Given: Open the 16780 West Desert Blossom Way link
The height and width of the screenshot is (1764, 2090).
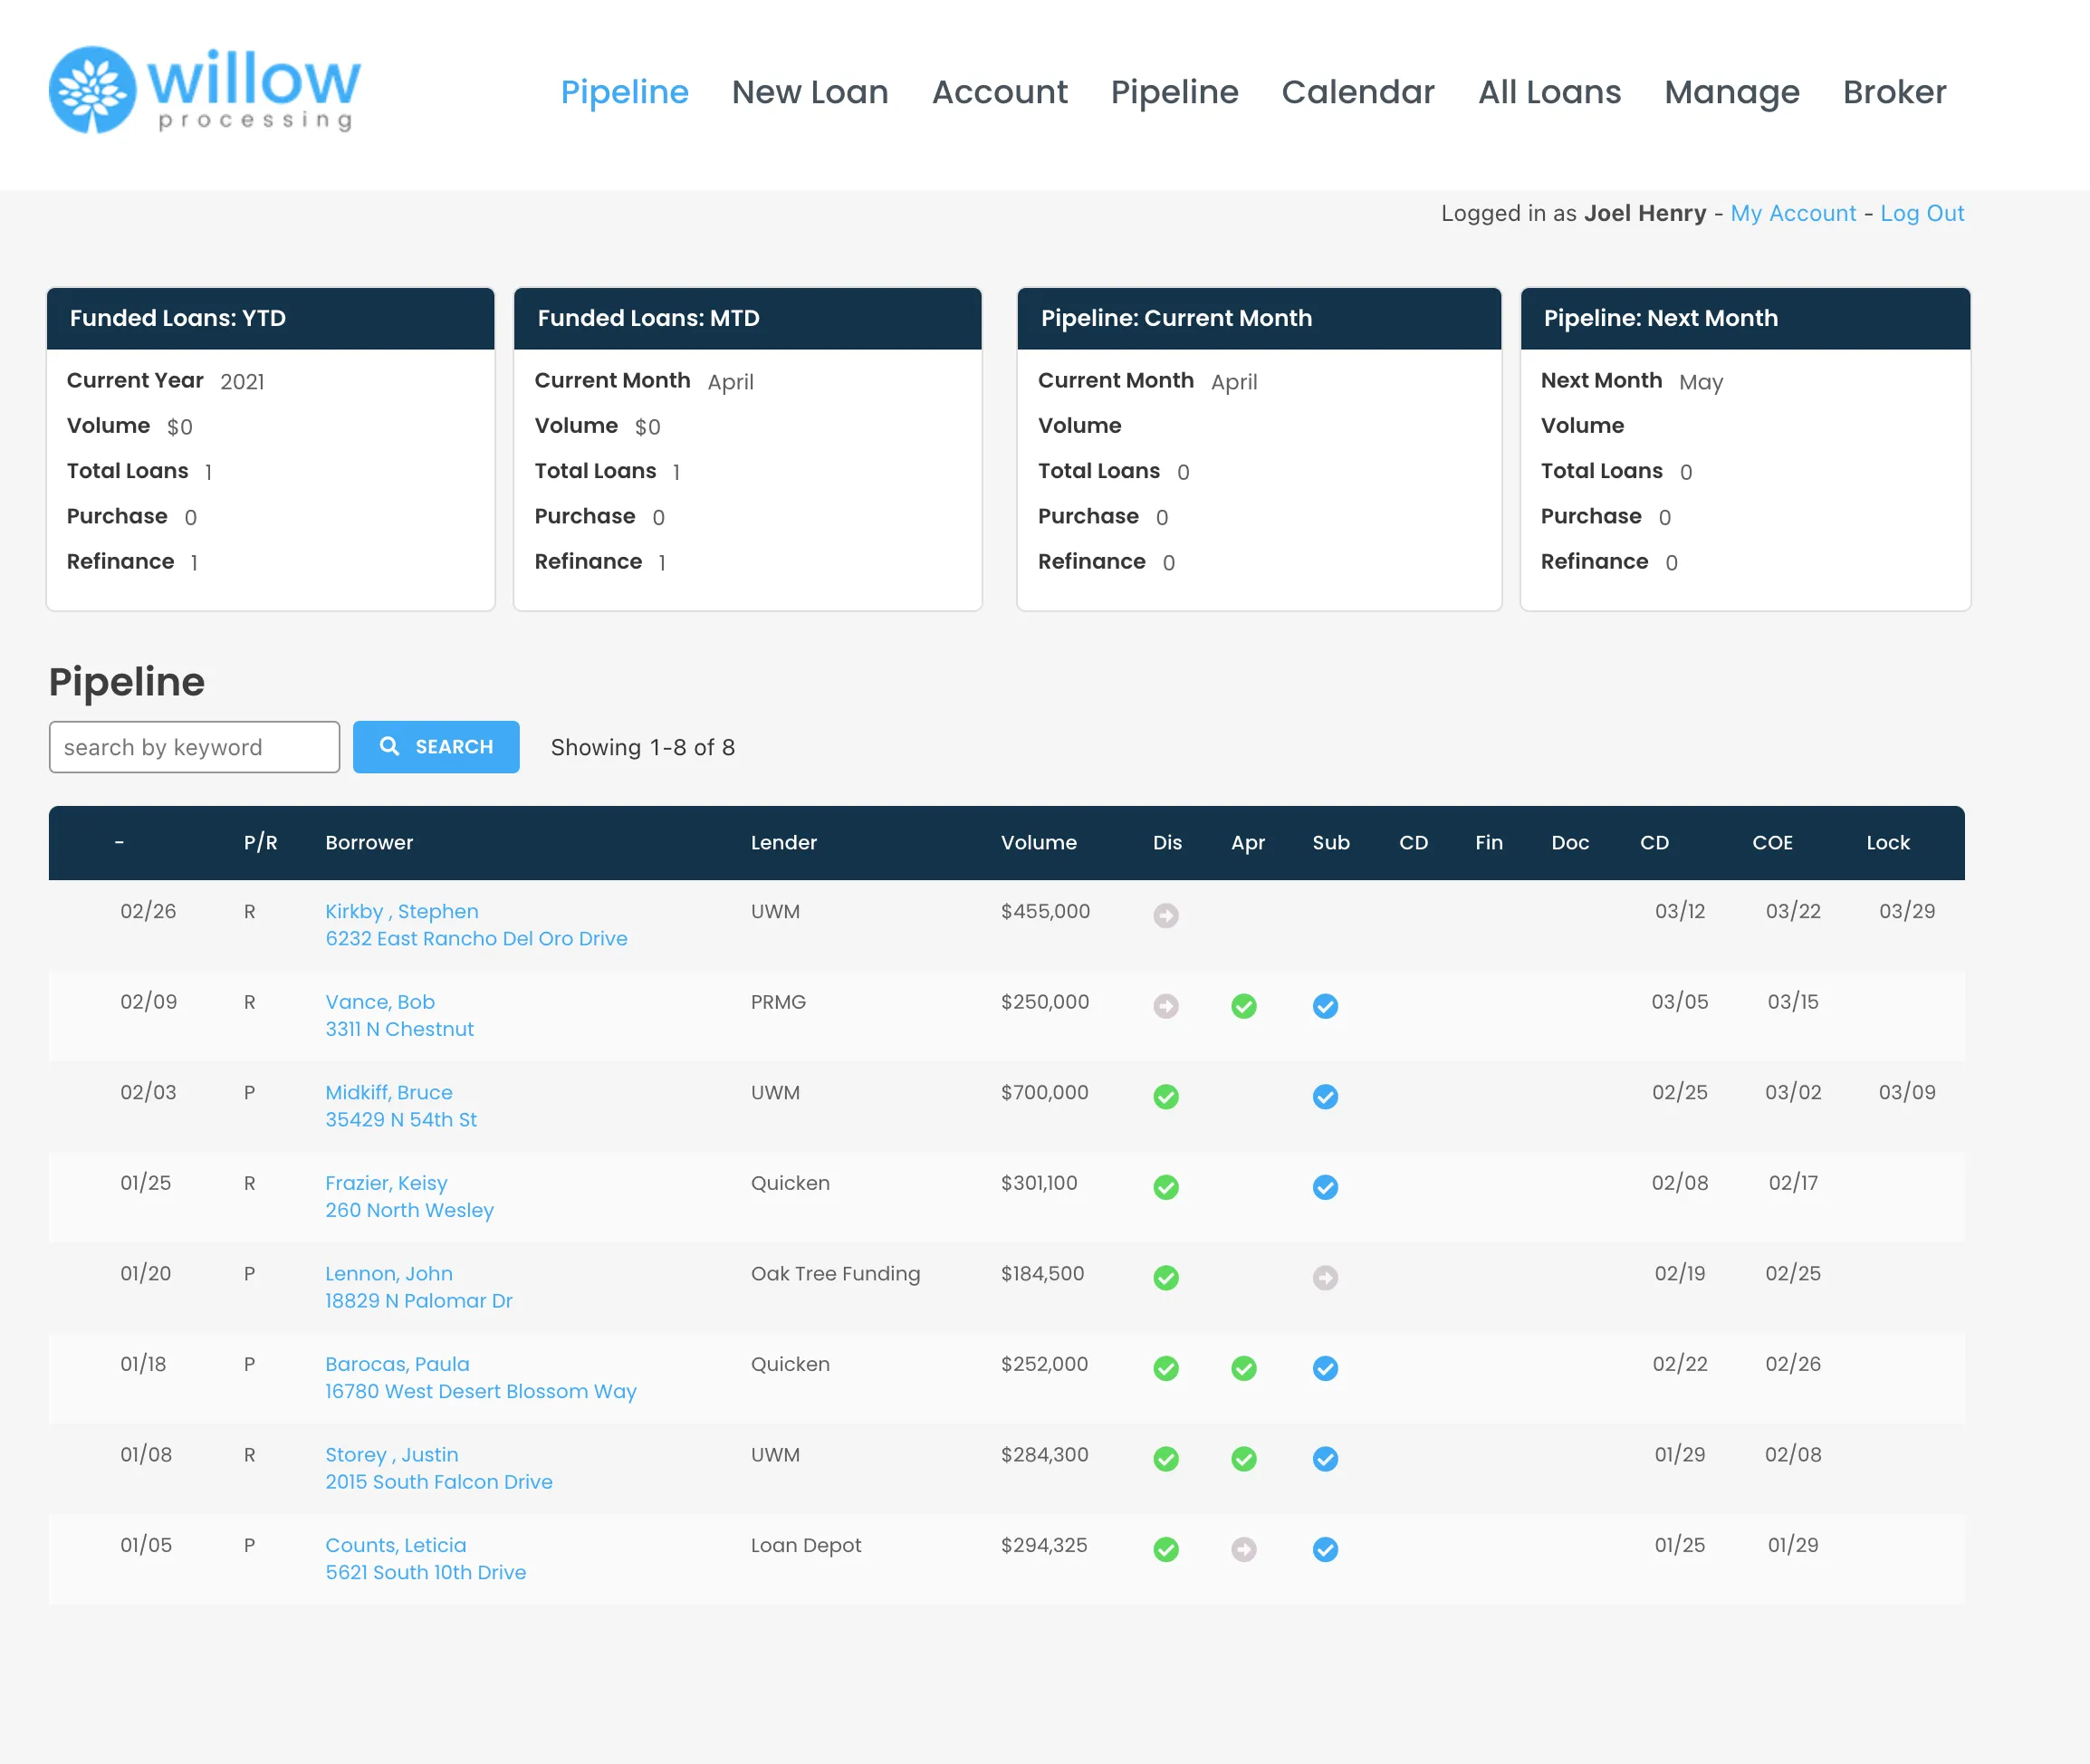Looking at the screenshot, I should point(481,1391).
